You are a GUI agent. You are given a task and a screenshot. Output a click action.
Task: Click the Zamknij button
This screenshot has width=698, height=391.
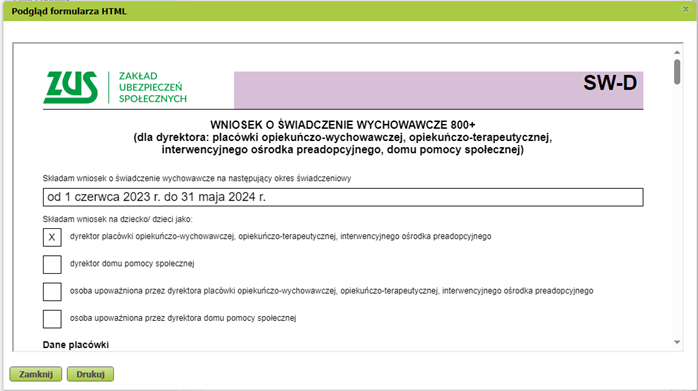pyautogui.click(x=36, y=374)
